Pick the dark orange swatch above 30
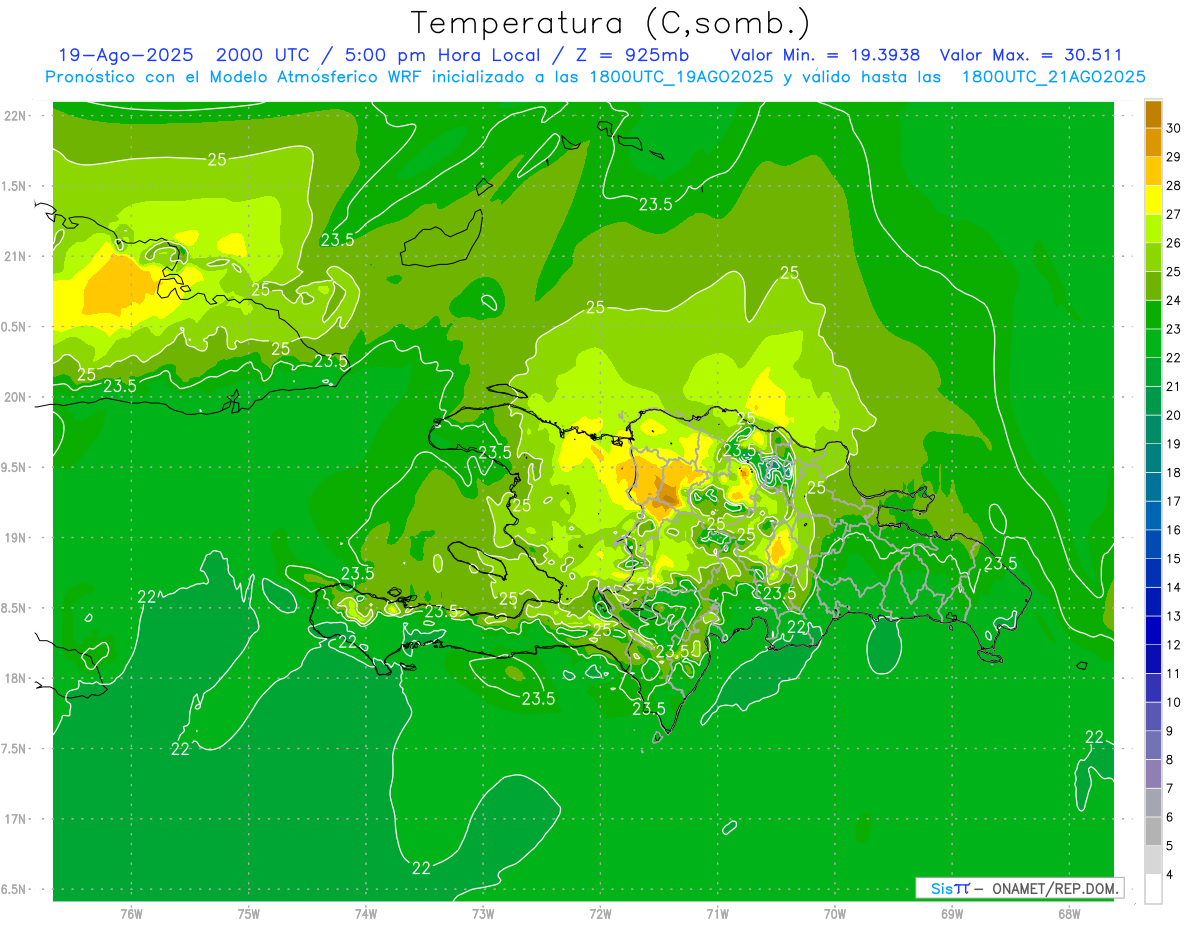 pos(1153,114)
